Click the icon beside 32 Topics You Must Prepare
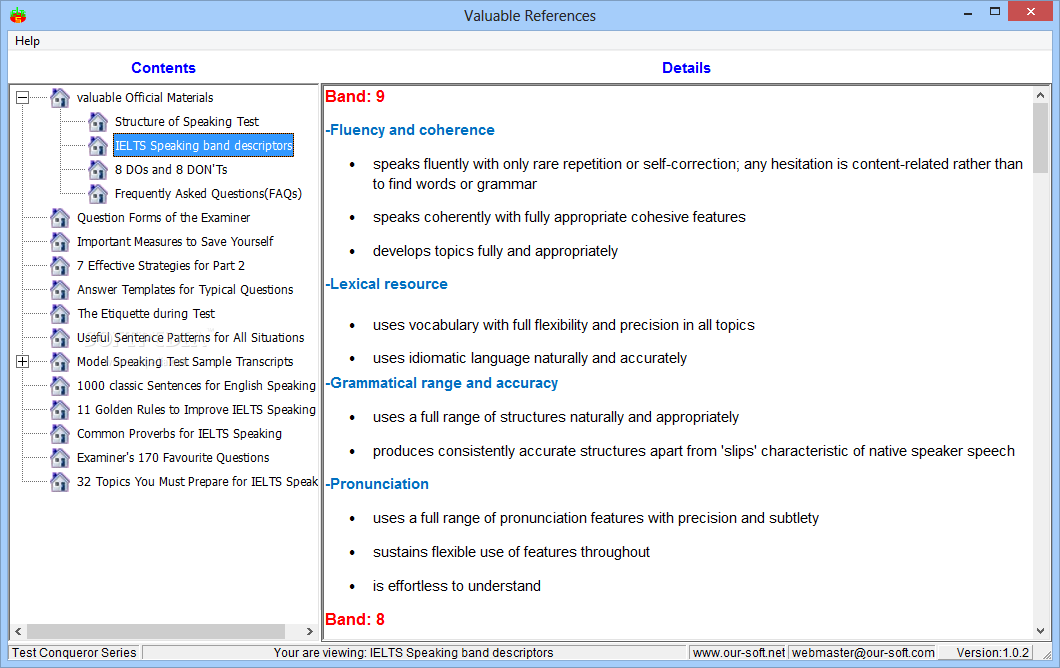The height and width of the screenshot is (668, 1060). click(x=60, y=482)
